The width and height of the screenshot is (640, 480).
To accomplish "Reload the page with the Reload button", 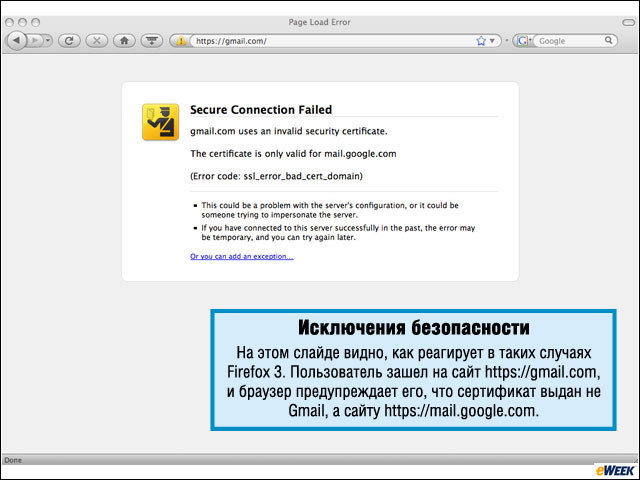I will (69, 41).
